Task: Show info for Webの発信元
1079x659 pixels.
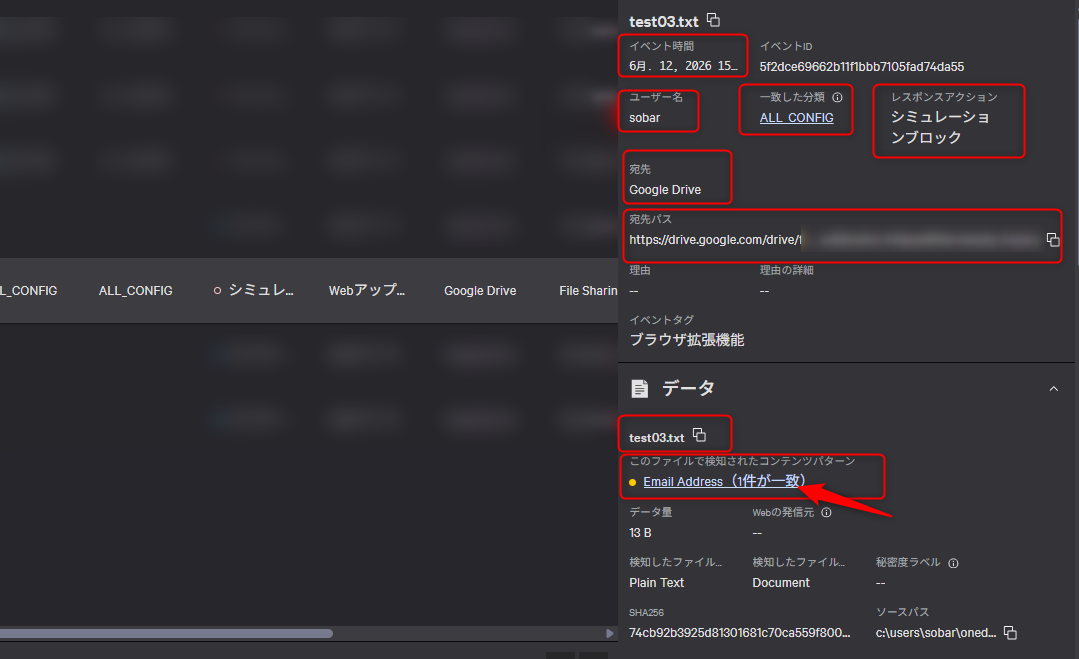Action: point(826,512)
